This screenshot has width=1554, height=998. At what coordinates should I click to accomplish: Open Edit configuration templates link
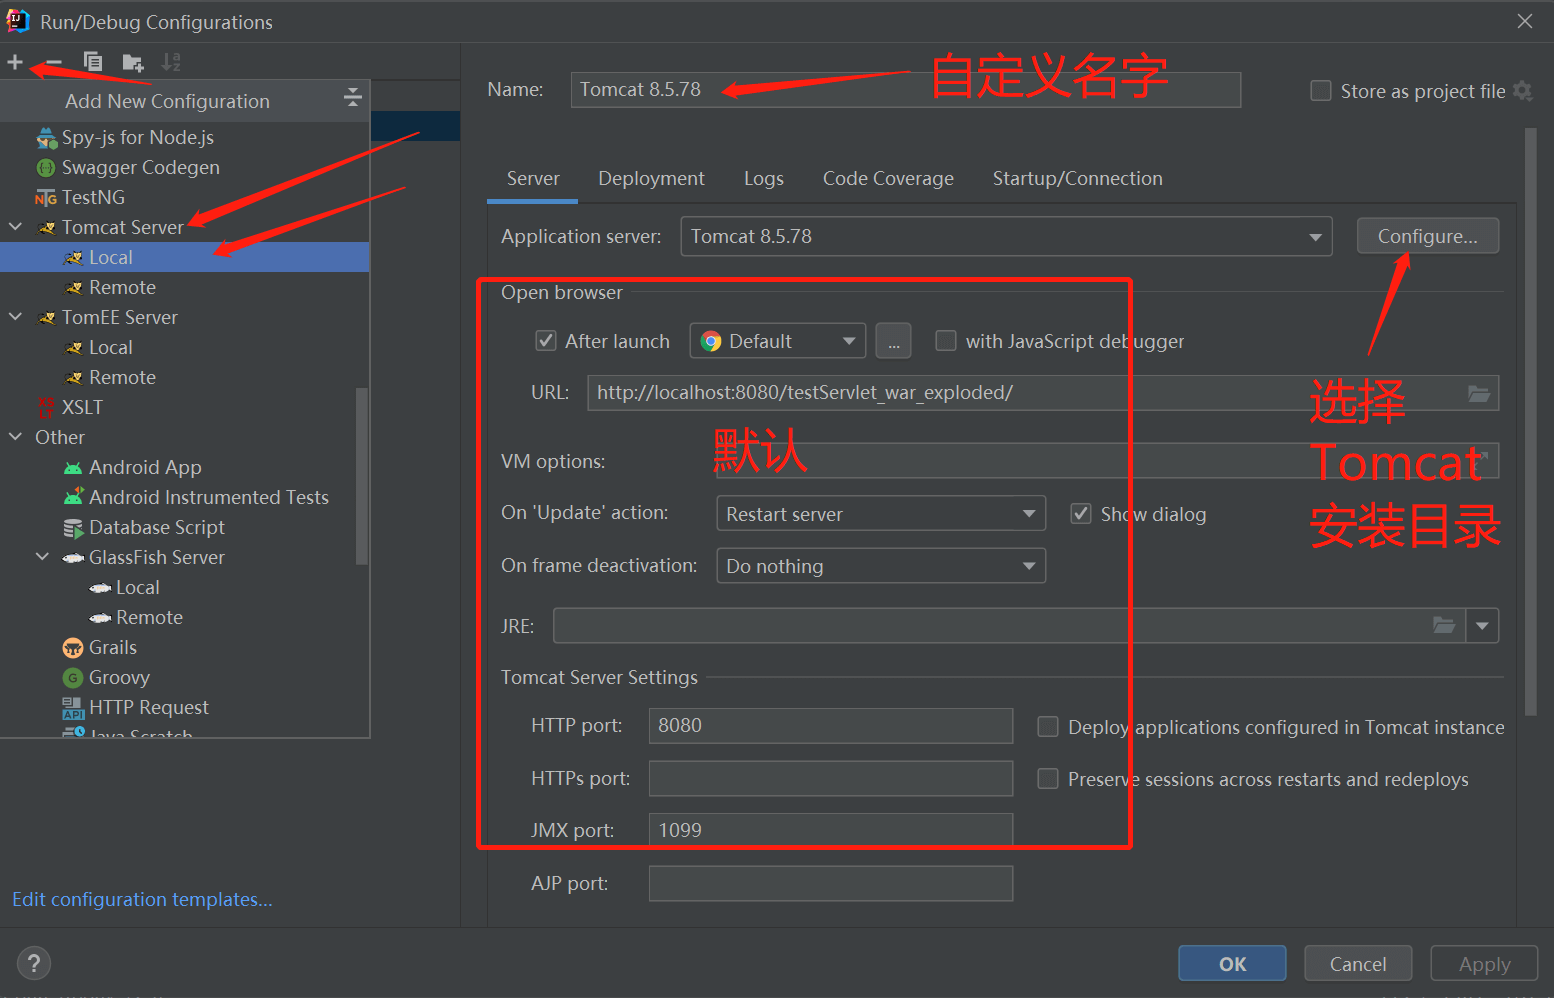click(x=142, y=899)
